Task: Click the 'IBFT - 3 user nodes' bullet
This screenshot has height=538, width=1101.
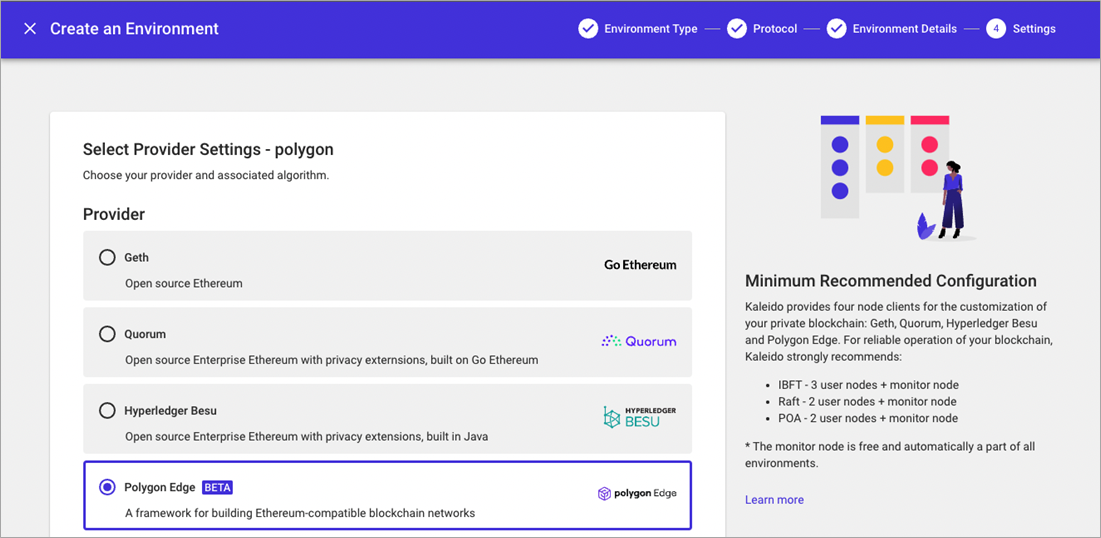Action: pos(868,385)
